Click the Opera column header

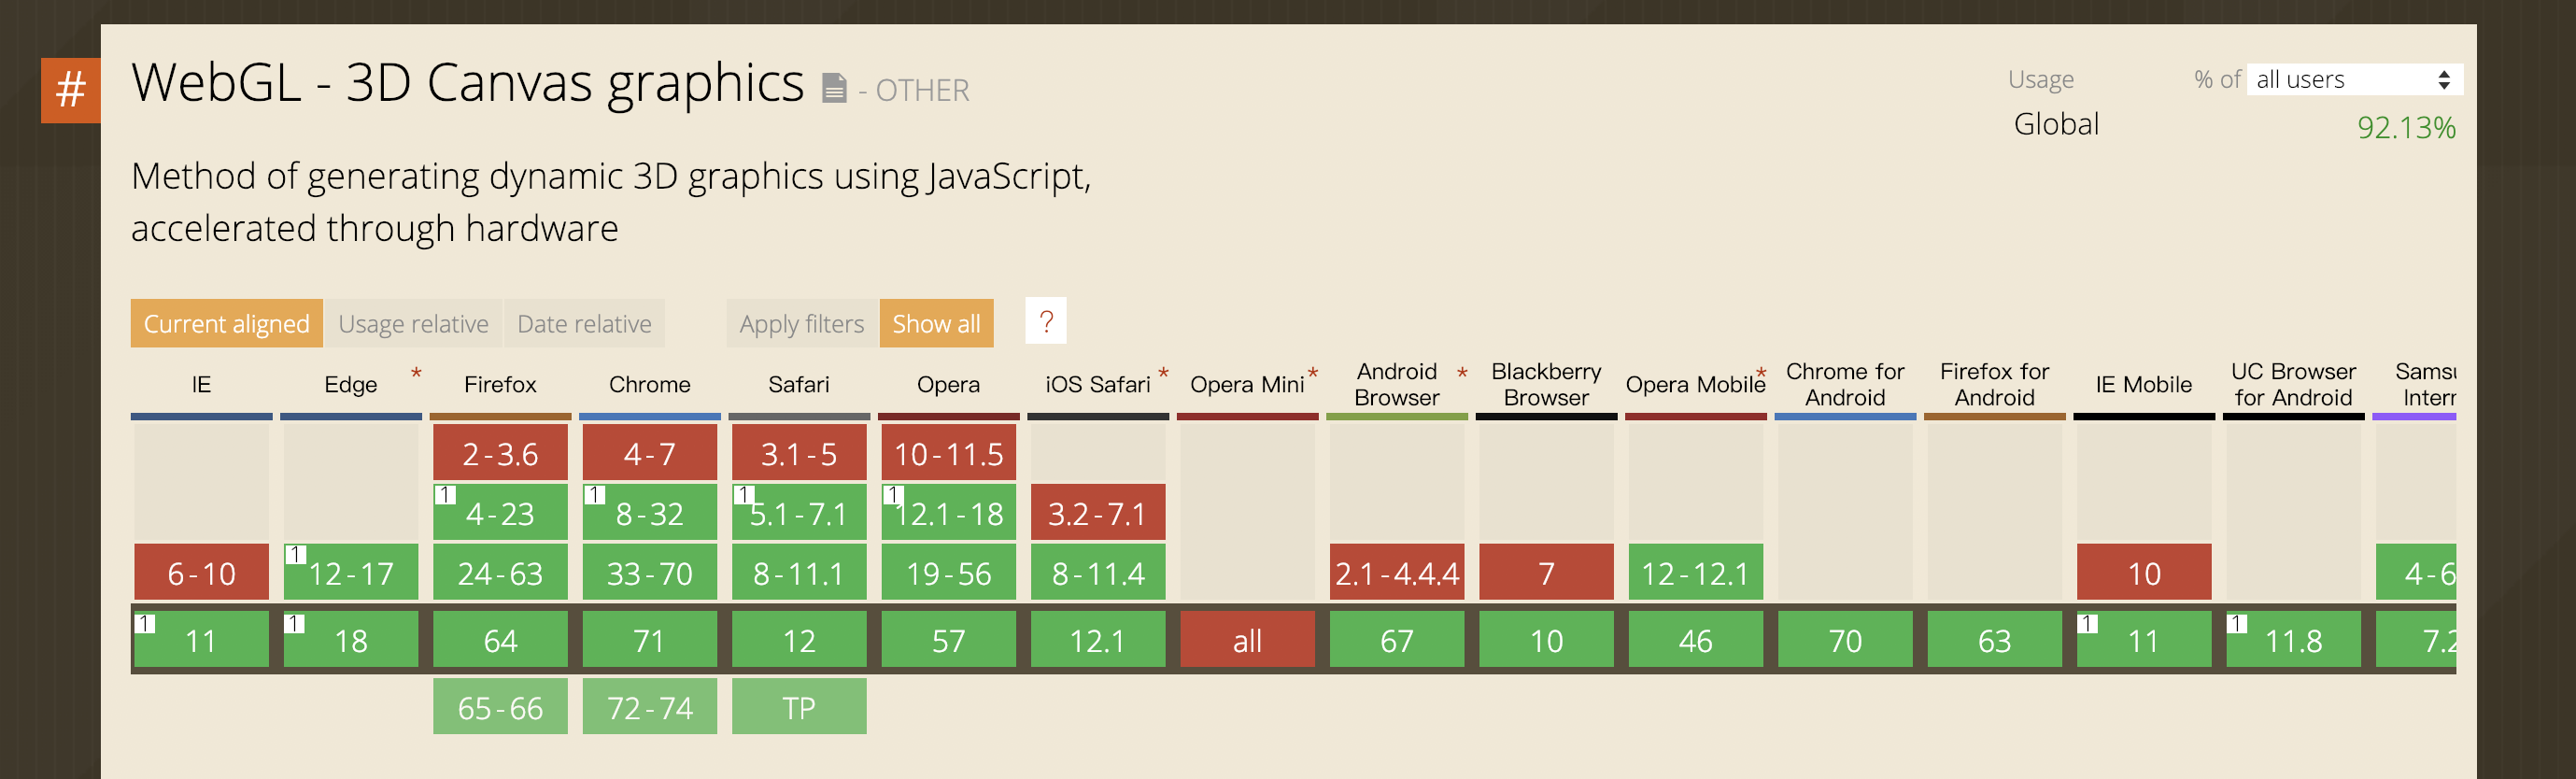[x=948, y=384]
